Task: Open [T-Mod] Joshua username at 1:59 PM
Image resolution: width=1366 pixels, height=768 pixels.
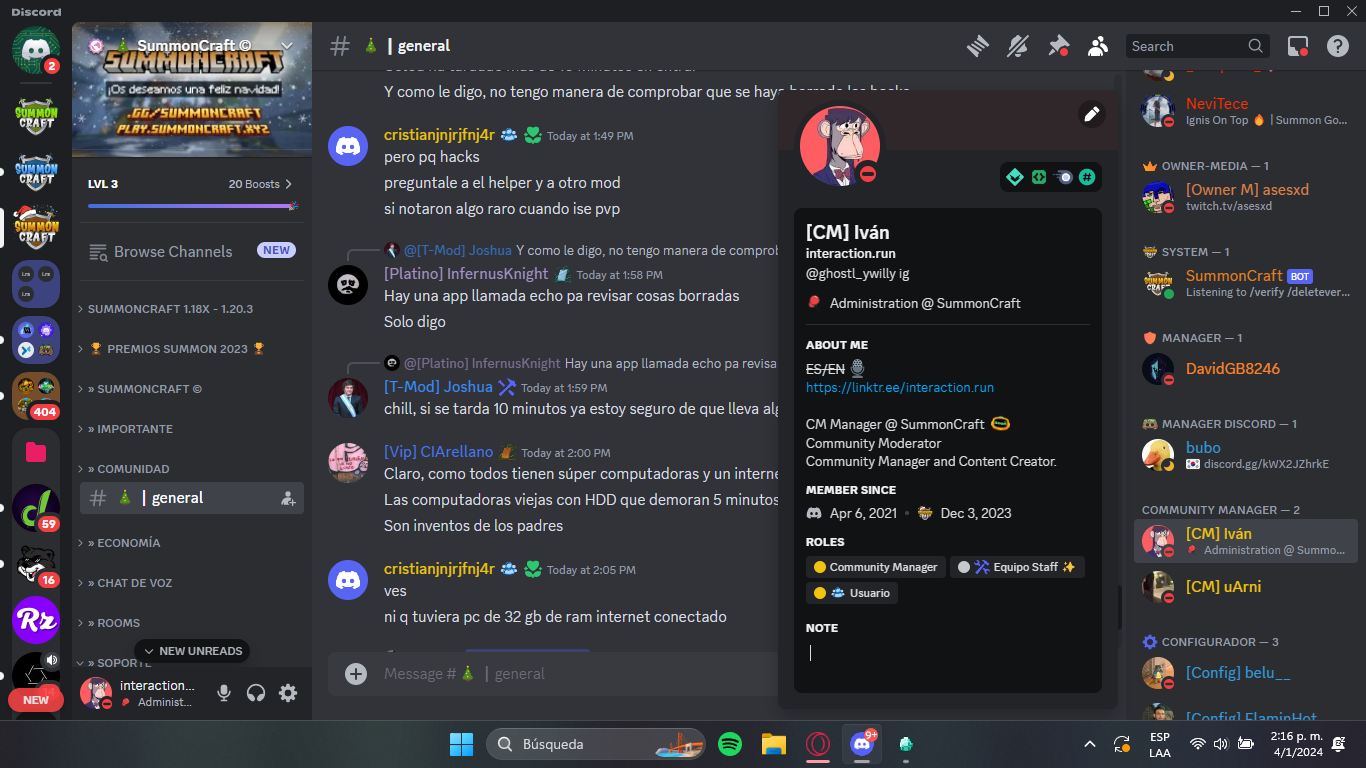Action: point(438,387)
